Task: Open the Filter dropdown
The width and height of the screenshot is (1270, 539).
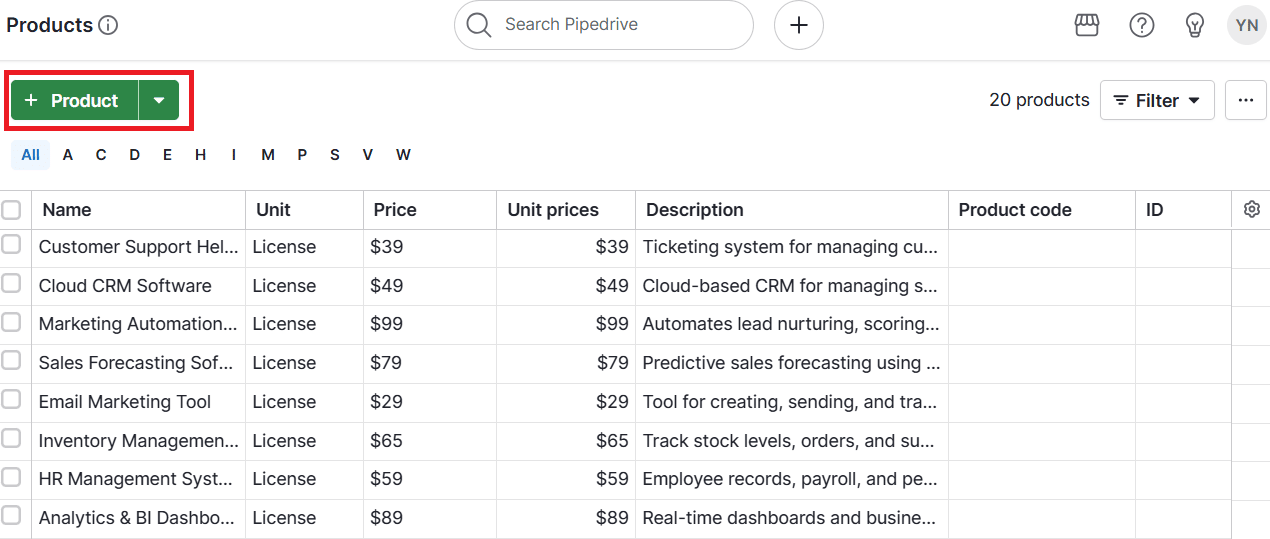Action: point(1157,100)
